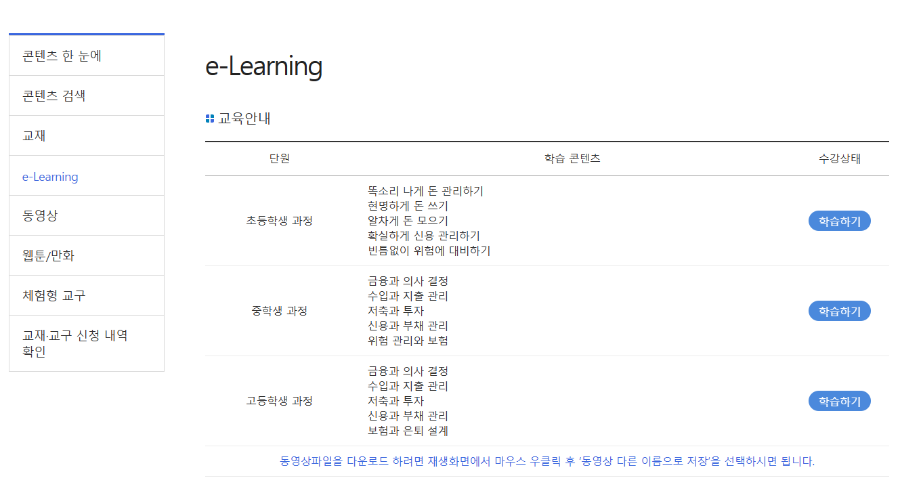
Task: Click the blue 동영상파일 다운로드 notice text
Action: 547,461
